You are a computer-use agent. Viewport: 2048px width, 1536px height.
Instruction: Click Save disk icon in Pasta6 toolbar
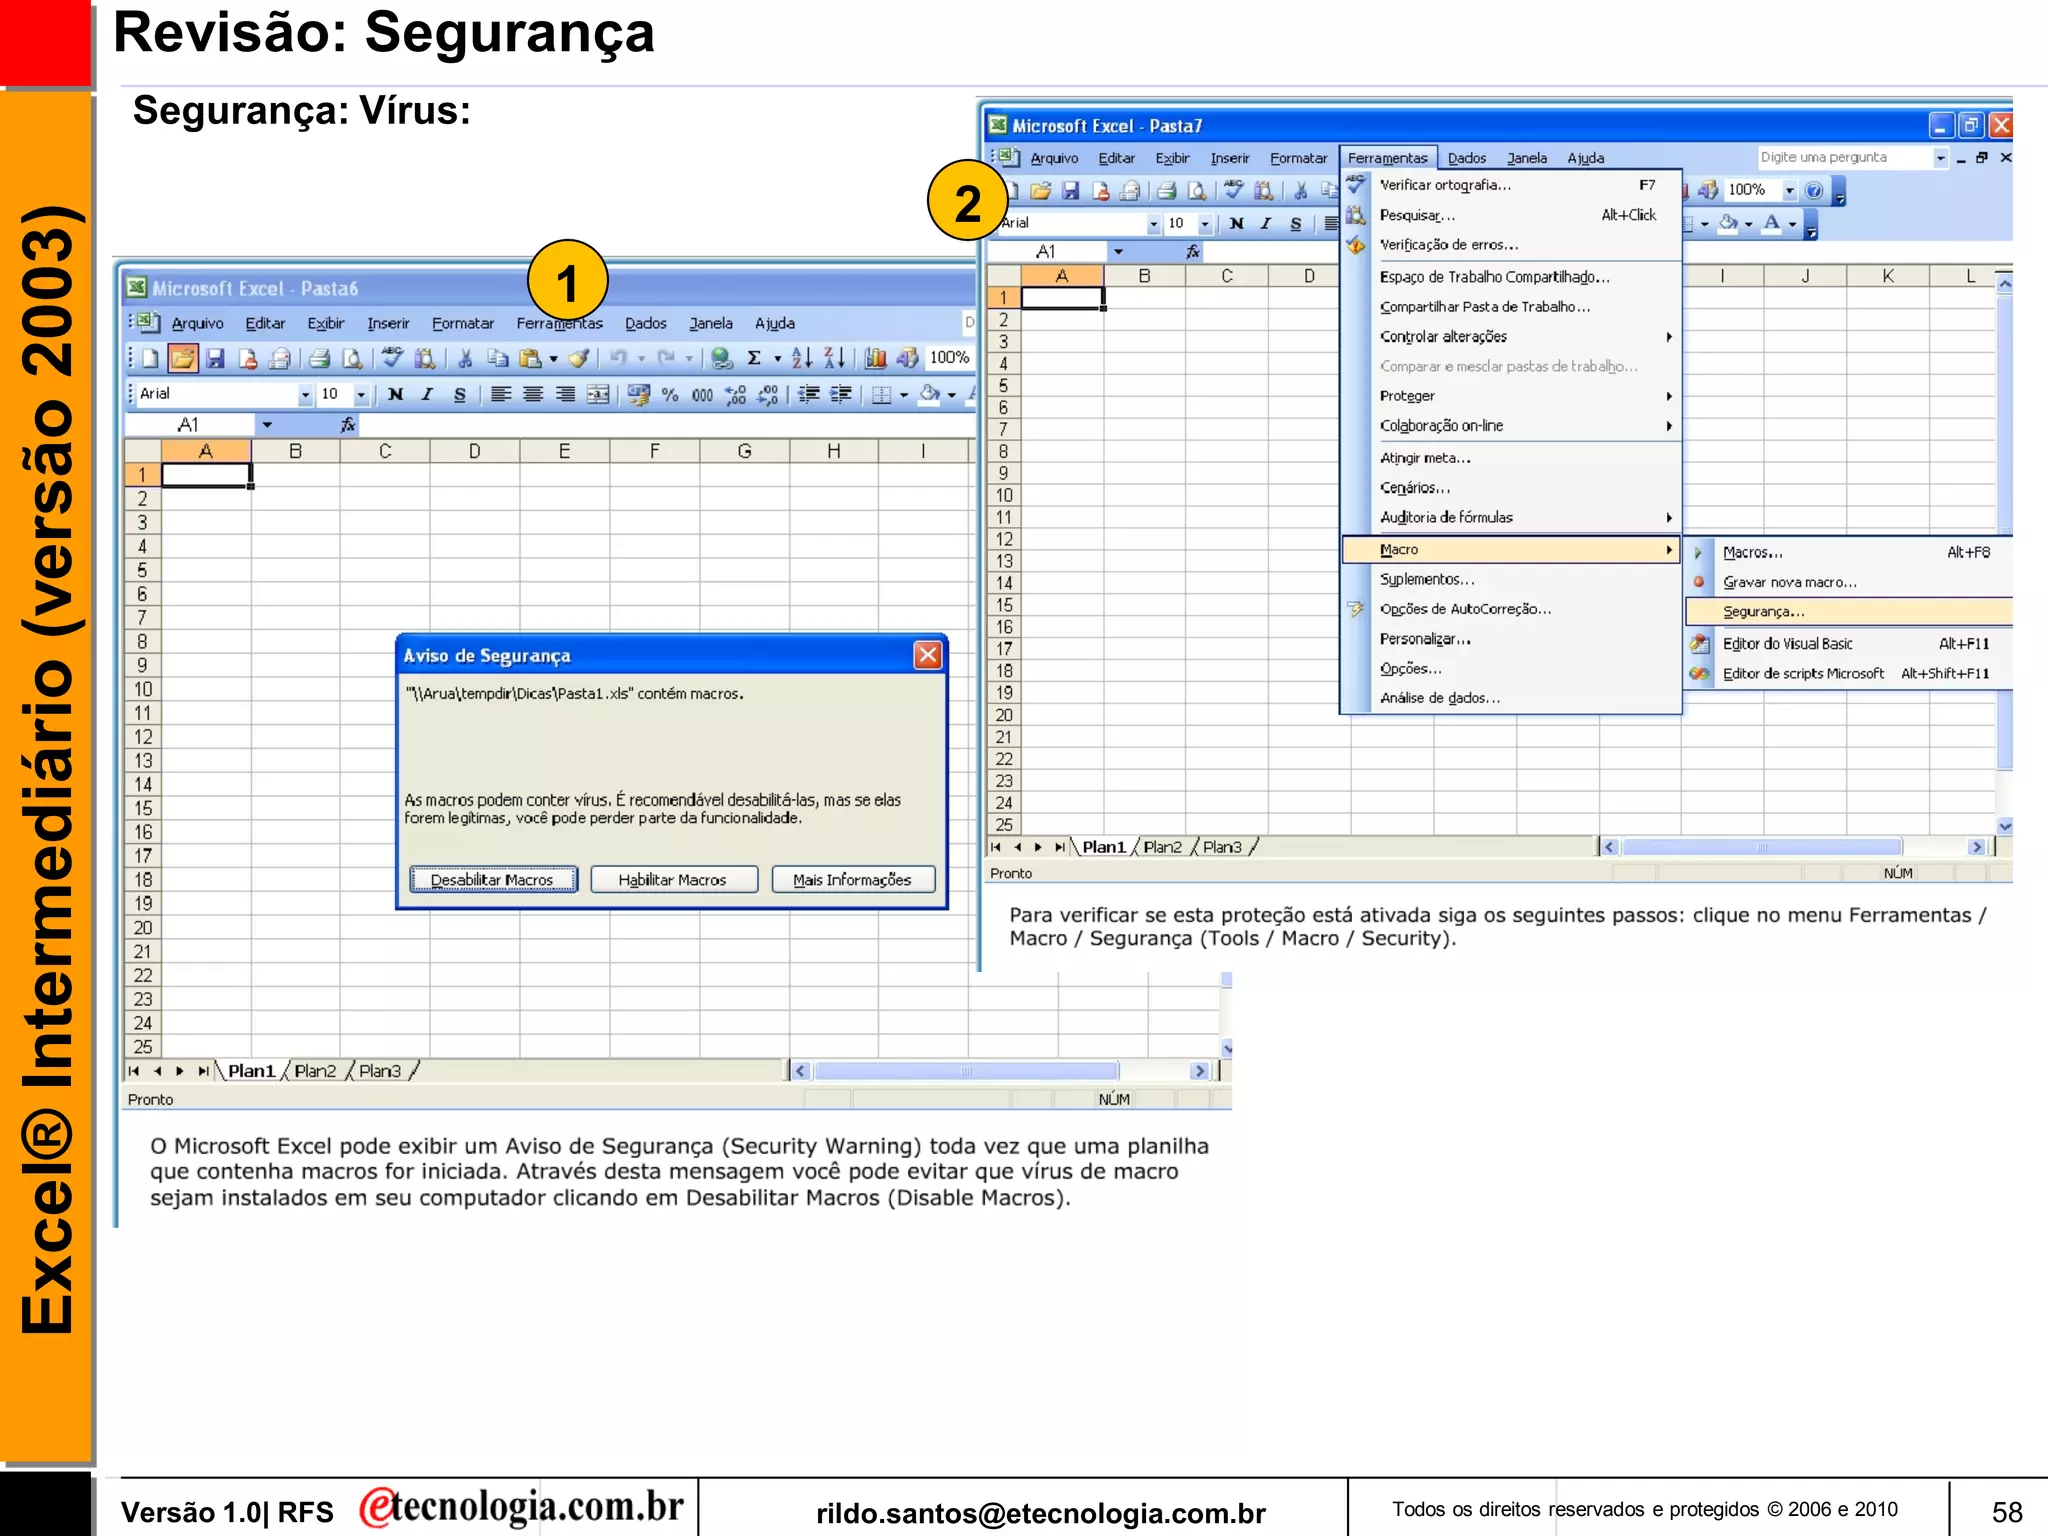(215, 358)
